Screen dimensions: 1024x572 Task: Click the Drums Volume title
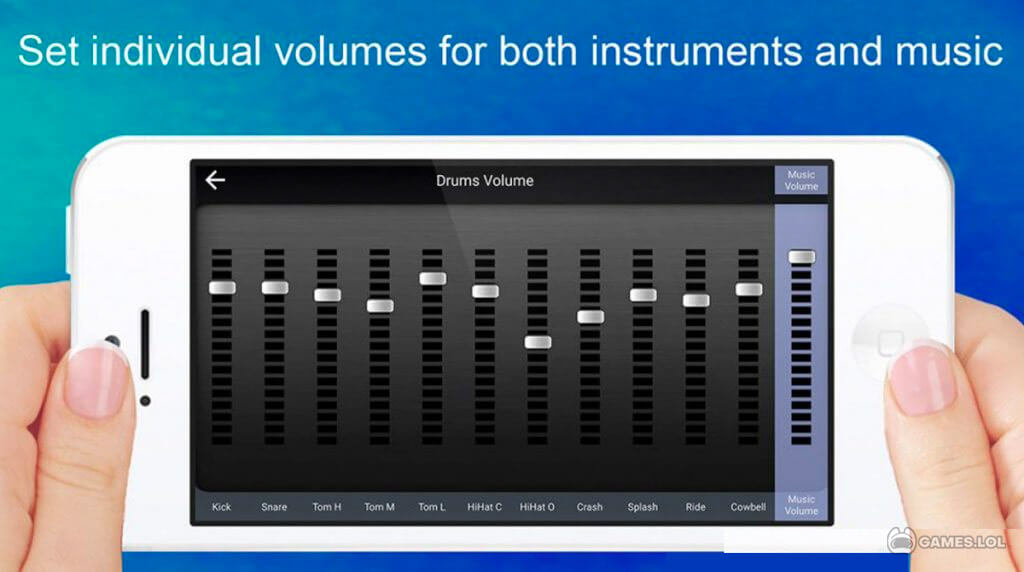point(485,181)
